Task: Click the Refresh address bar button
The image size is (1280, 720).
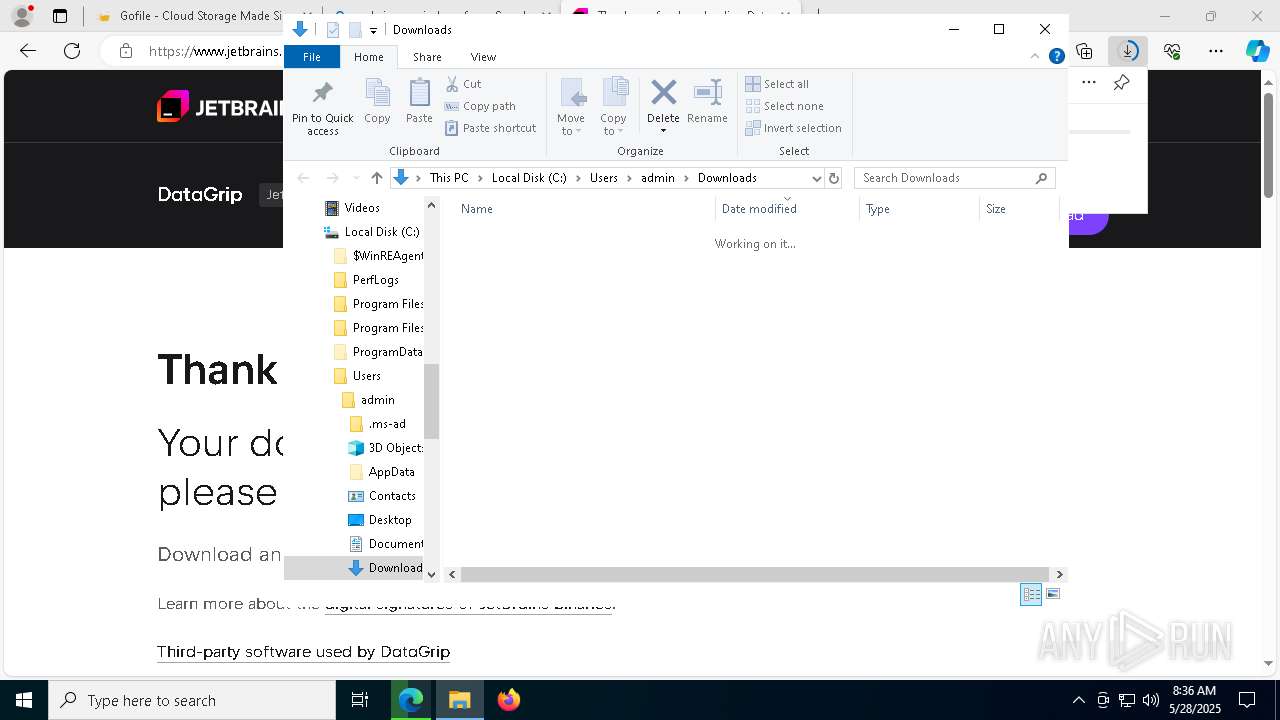Action: pos(834,178)
